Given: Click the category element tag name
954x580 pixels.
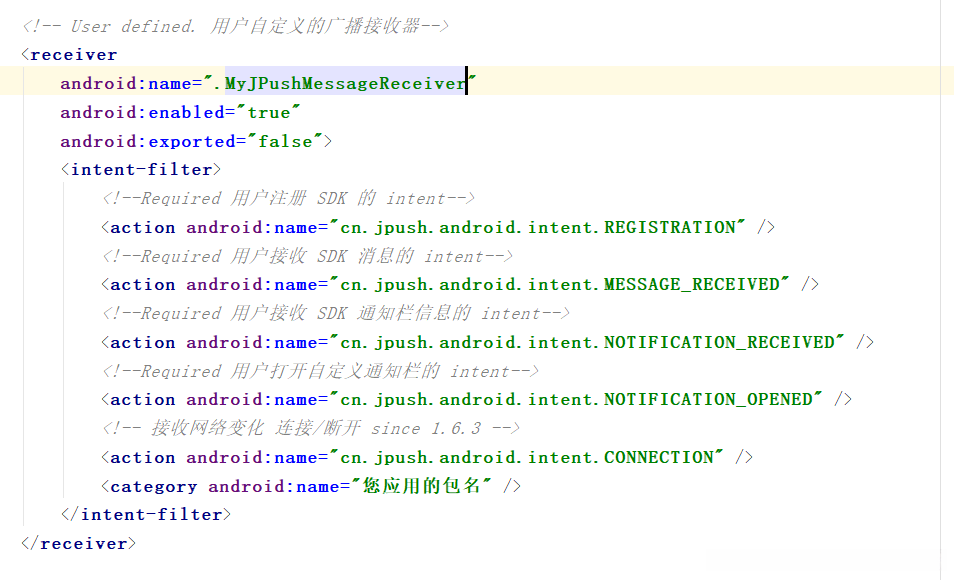Looking at the screenshot, I should pos(153,487).
